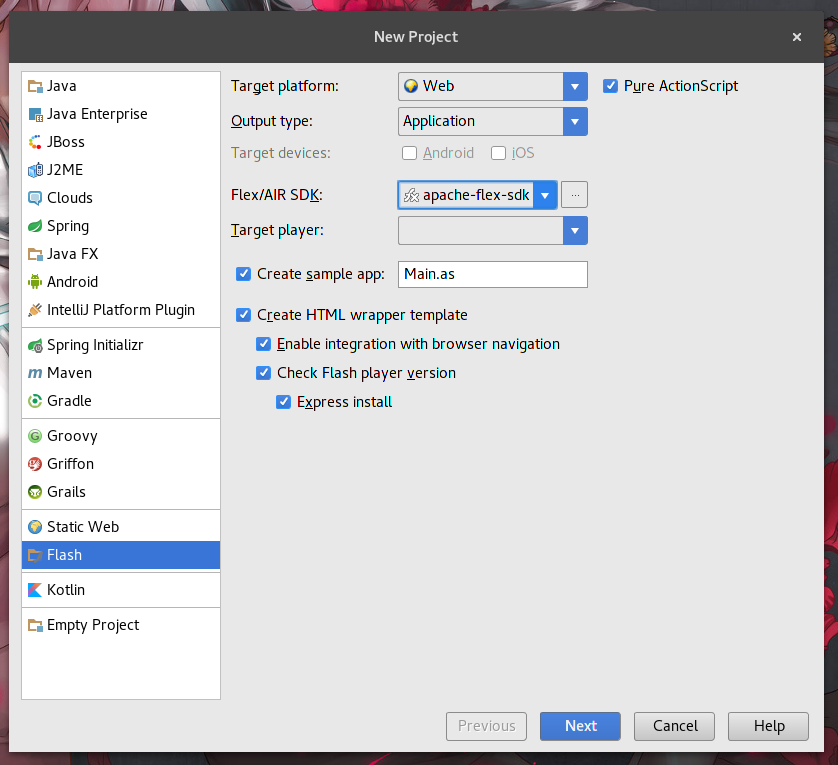Click the Help button
838x765 pixels.
769,726
